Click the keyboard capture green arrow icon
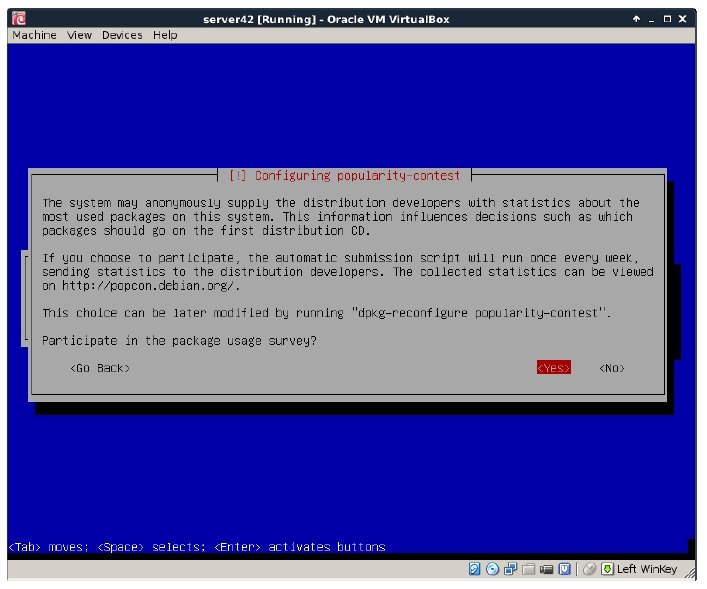 point(607,569)
